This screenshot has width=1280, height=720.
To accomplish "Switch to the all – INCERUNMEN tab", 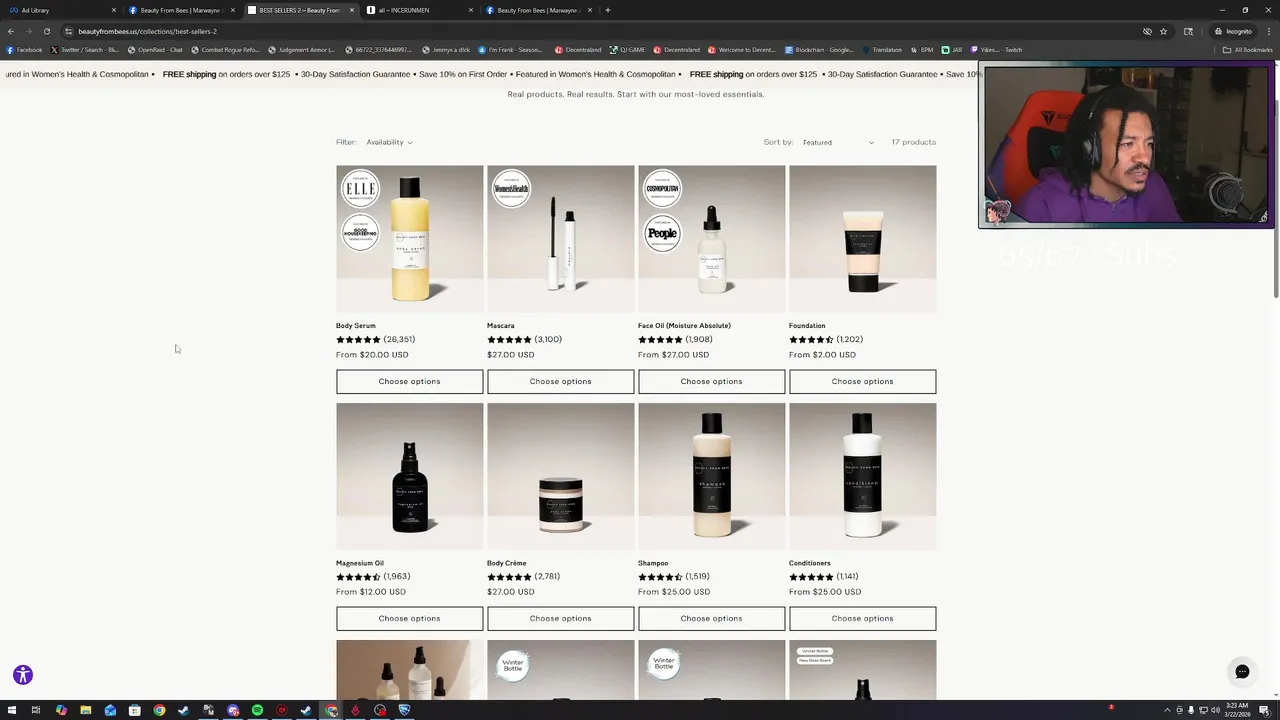I will tap(419, 10).
